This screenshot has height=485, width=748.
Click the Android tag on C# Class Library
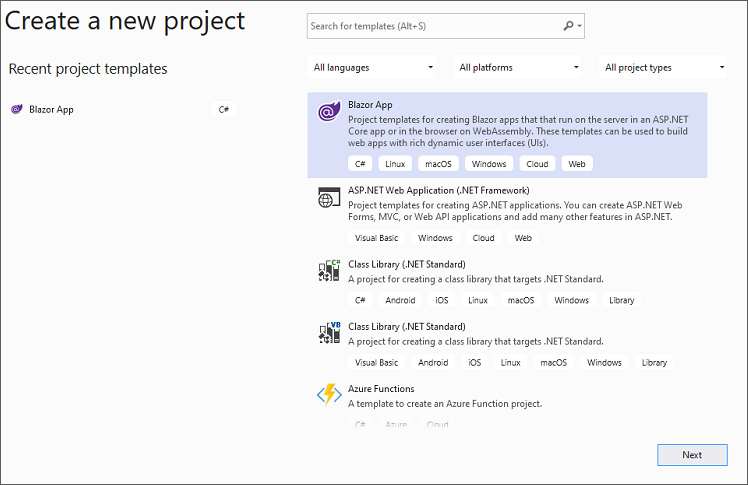(x=399, y=300)
